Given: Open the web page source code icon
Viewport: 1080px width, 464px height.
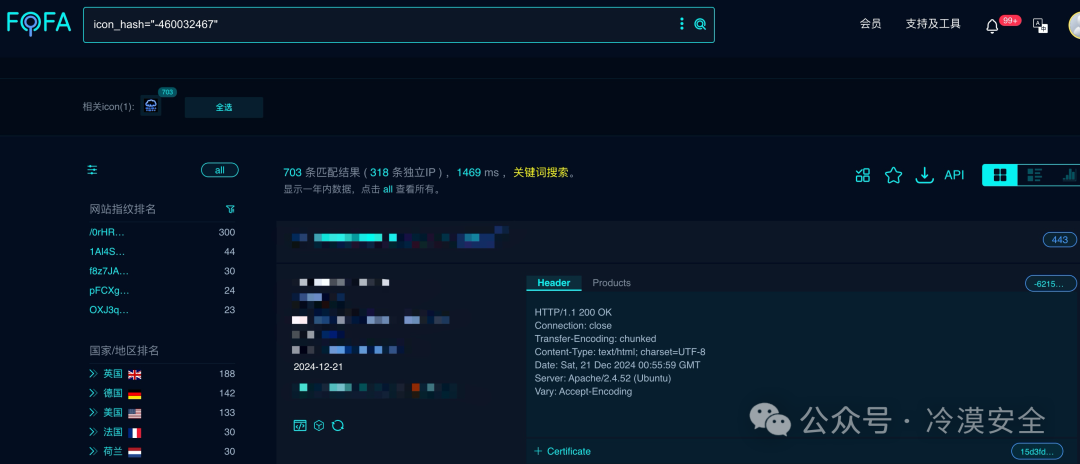Looking at the screenshot, I should point(300,425).
